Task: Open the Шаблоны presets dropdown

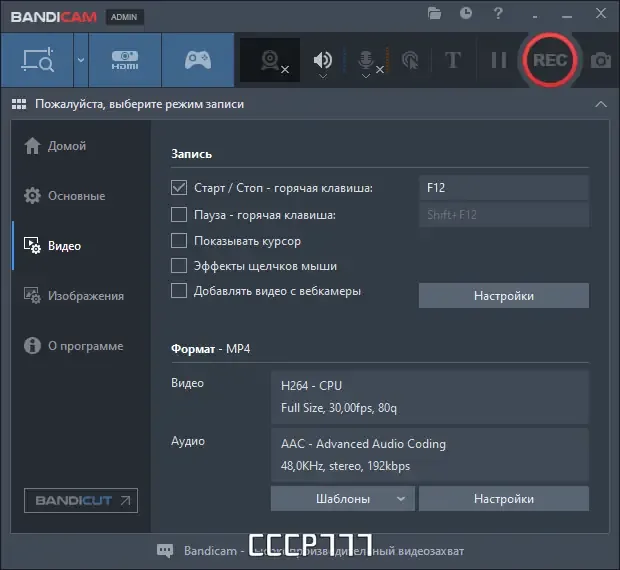Action: pos(342,498)
